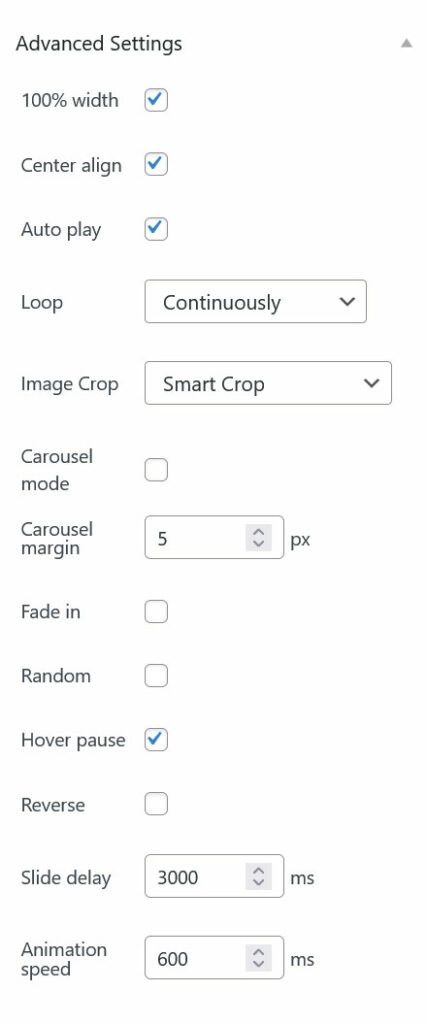
Task: Click the Animation speed spinner arrows
Action: [x=258, y=958]
